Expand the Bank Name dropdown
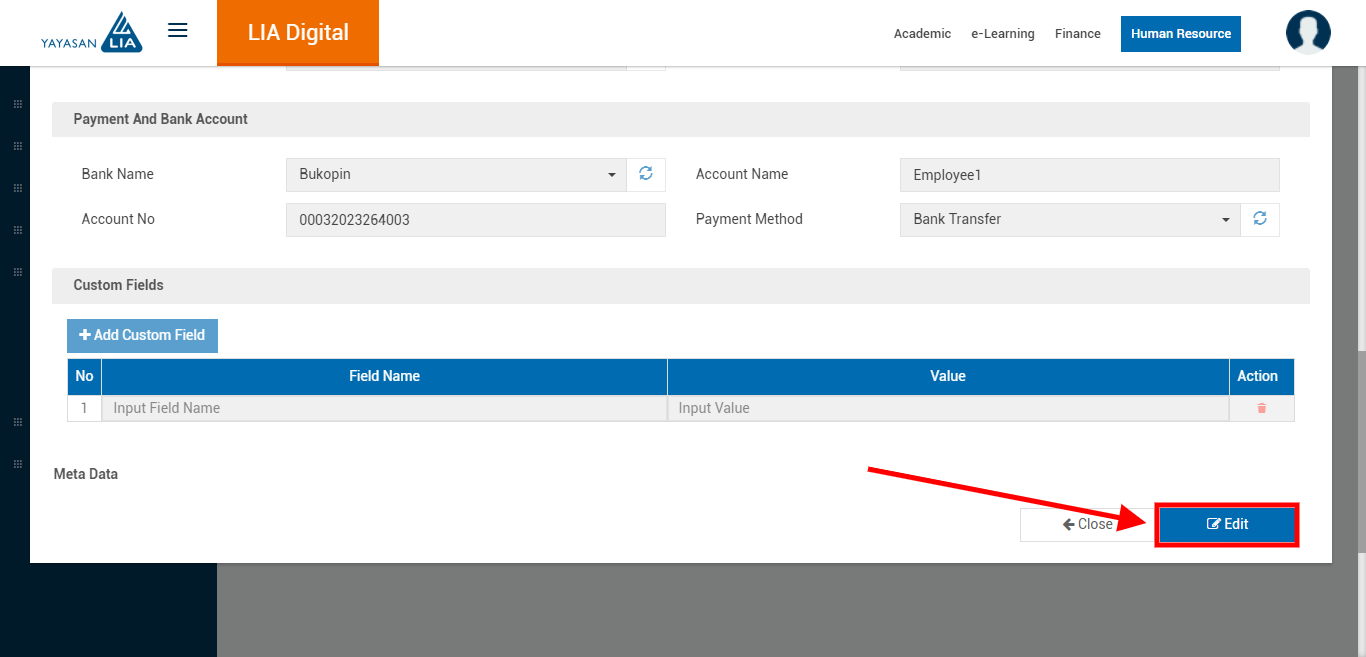This screenshot has height=657, width=1366. (x=456, y=175)
